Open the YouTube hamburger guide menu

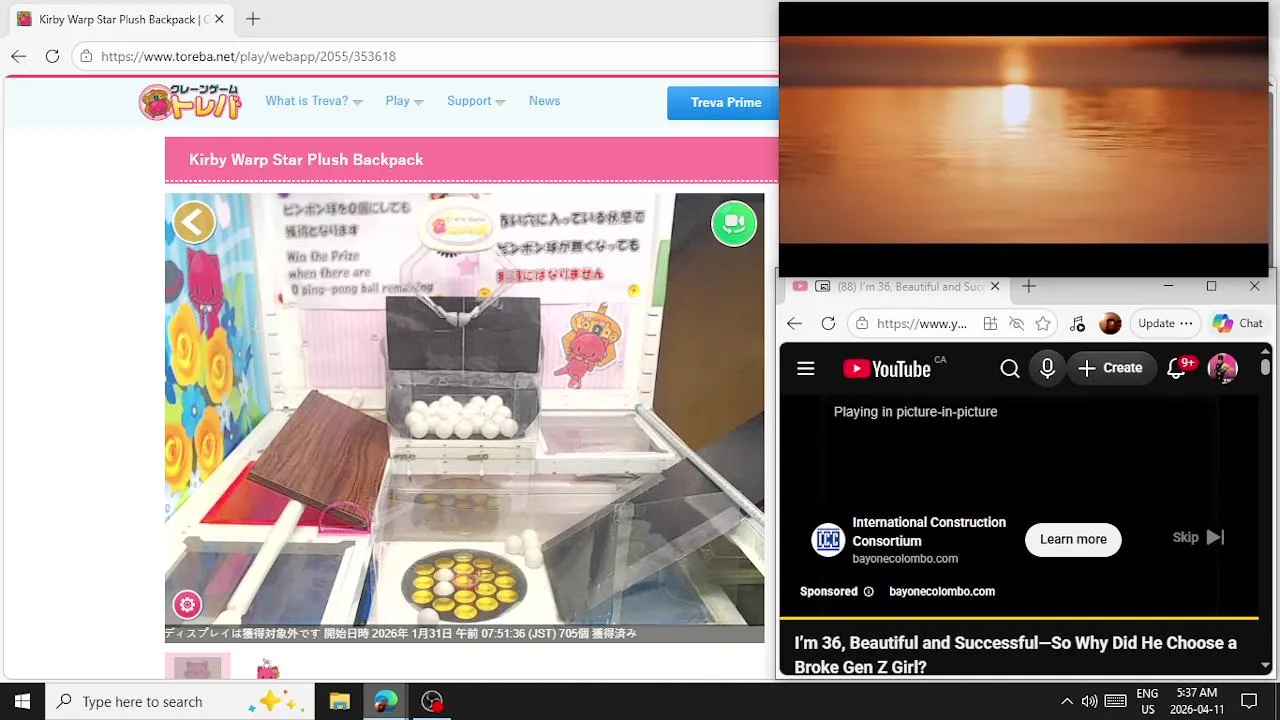[806, 369]
